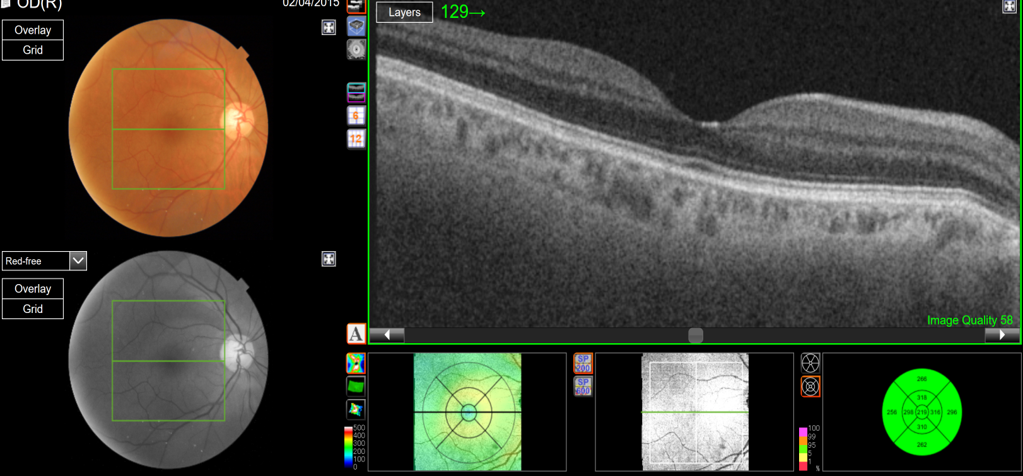Image resolution: width=1023 pixels, height=476 pixels.
Task: Click the B-scan slice slider handle
Action: coord(696,335)
